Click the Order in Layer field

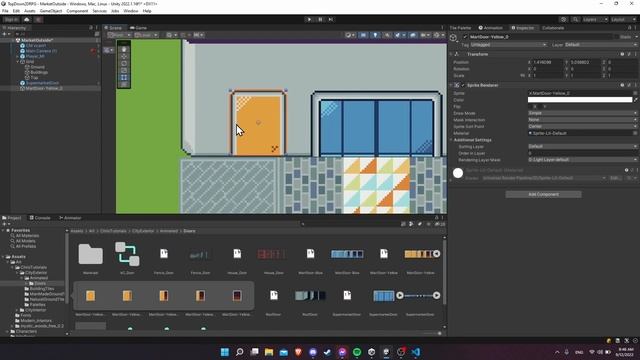pyautogui.click(x=582, y=153)
